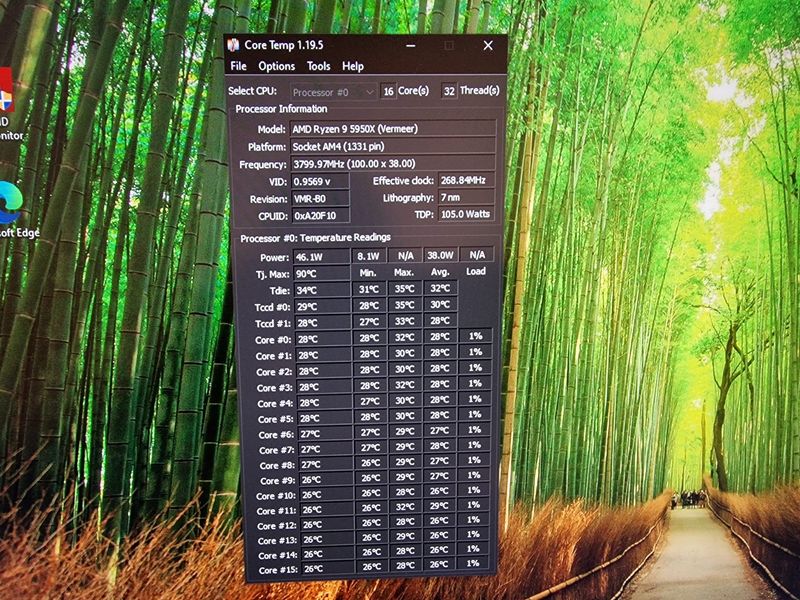Viewport: 800px width, 600px height.
Task: Click the effective clock value 268.84MHz
Action: (466, 180)
